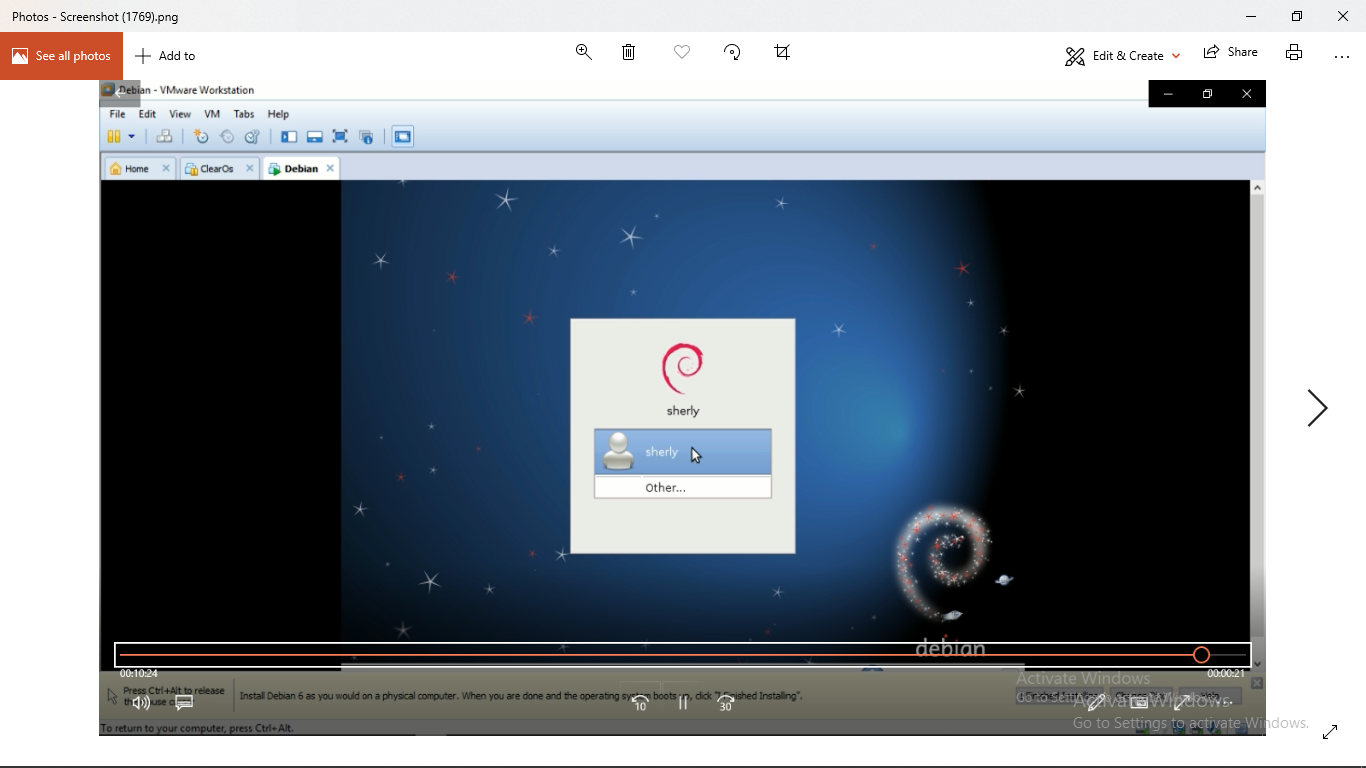Open the Edit & Create dropdown
This screenshot has width=1366, height=768.
coord(1122,56)
